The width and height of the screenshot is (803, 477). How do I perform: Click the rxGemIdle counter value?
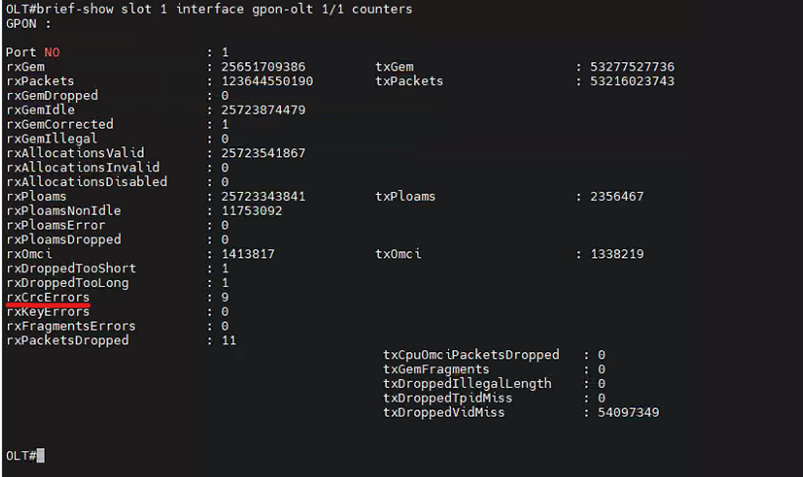click(x=263, y=110)
